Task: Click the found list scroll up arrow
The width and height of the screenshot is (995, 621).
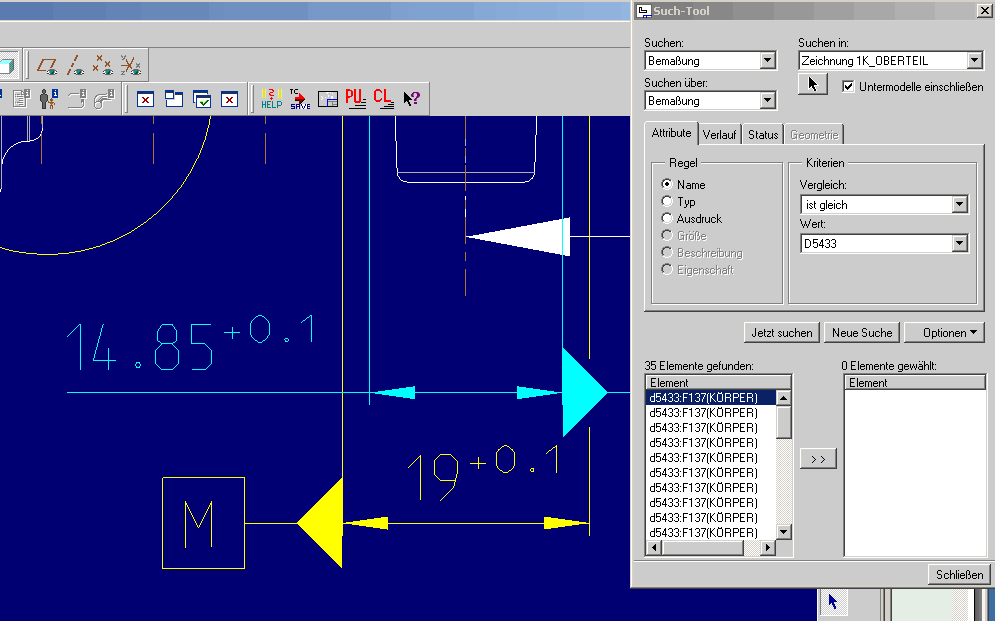Action: coord(784,398)
